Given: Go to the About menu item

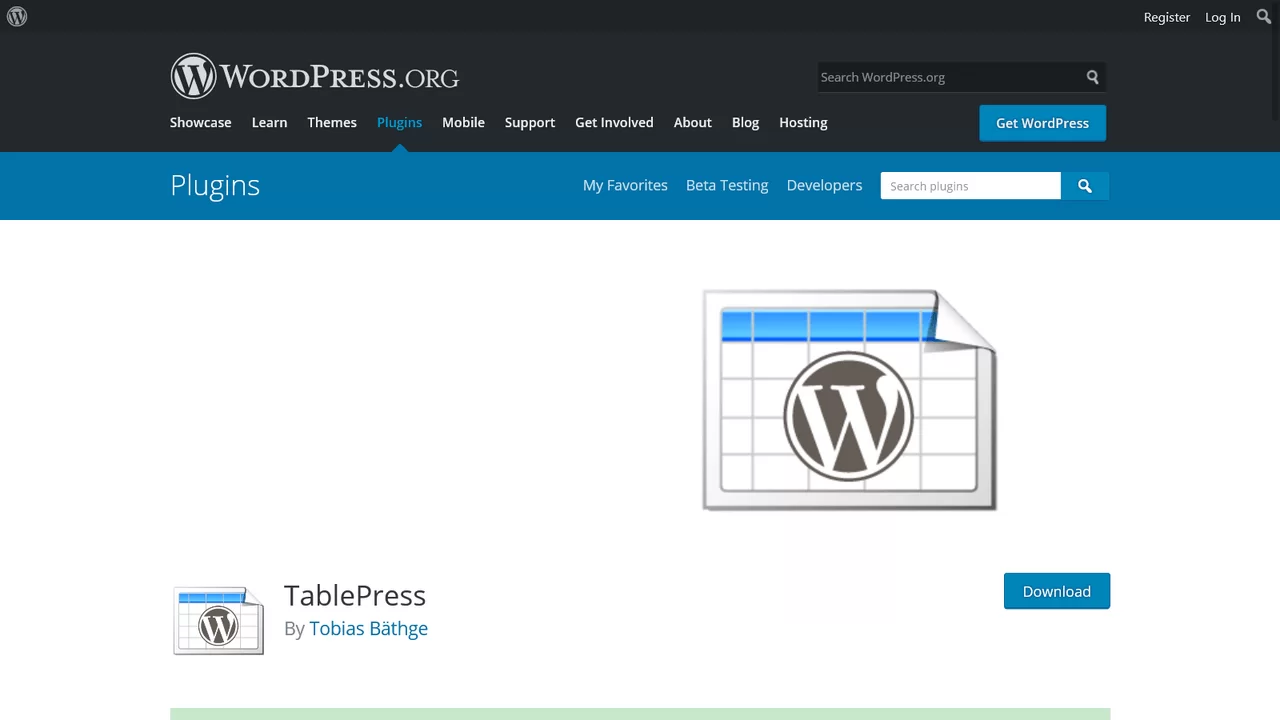Looking at the screenshot, I should point(692,122).
